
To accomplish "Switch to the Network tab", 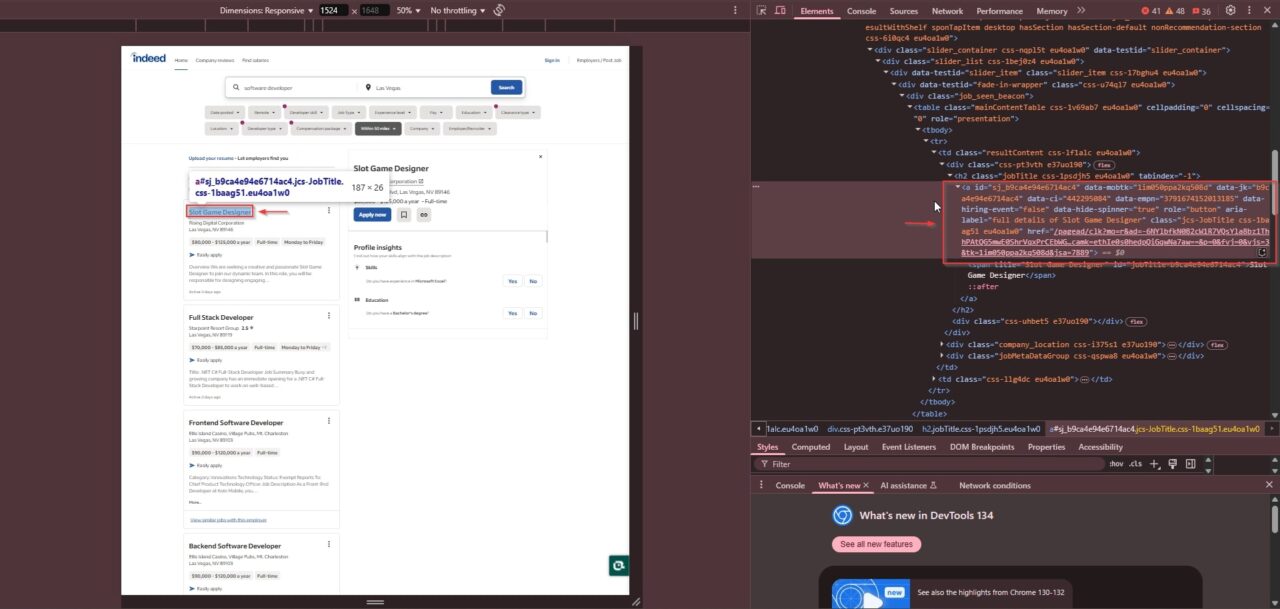I will point(947,11).
